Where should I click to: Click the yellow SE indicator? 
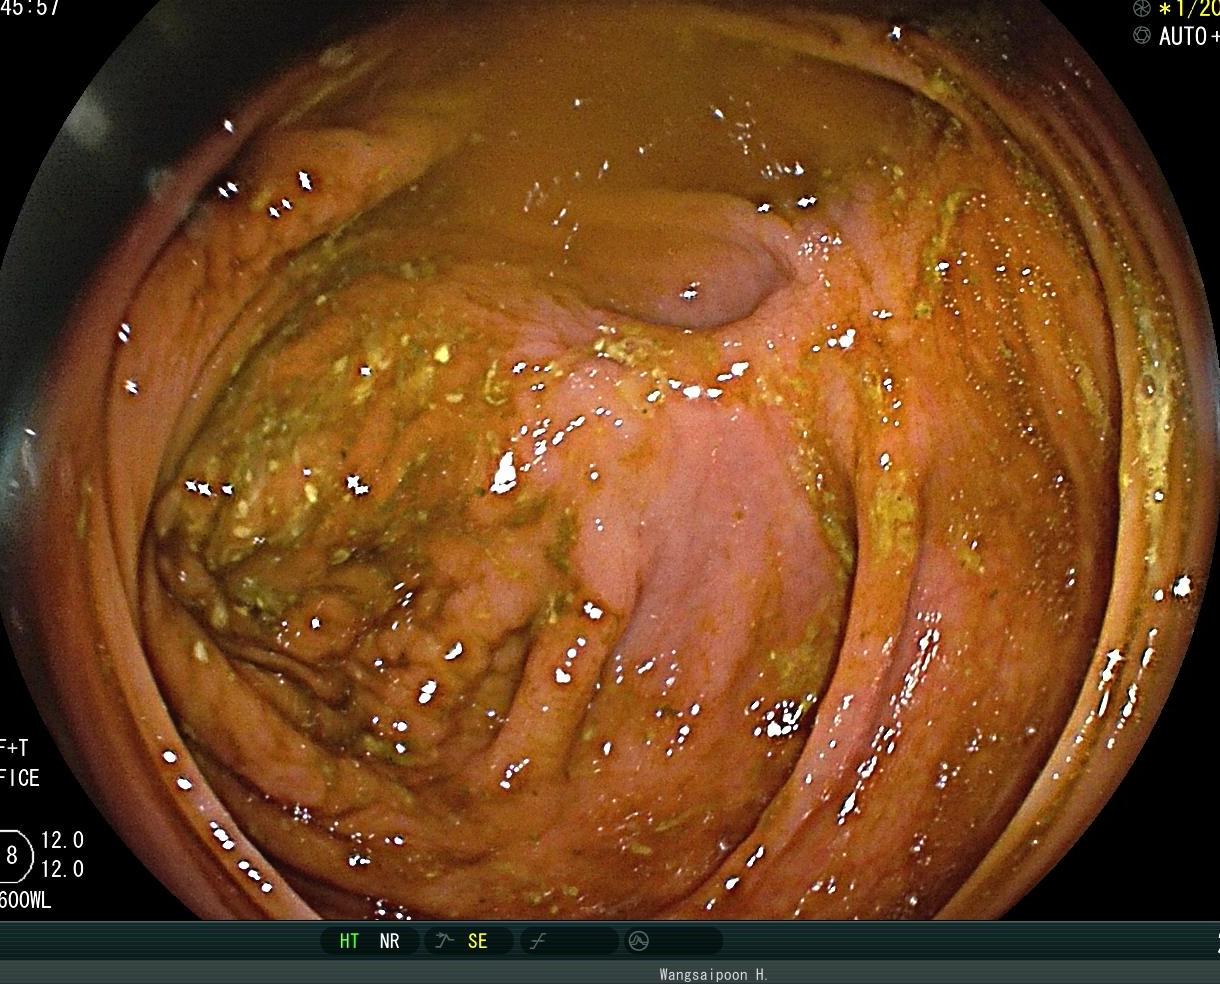pos(478,941)
